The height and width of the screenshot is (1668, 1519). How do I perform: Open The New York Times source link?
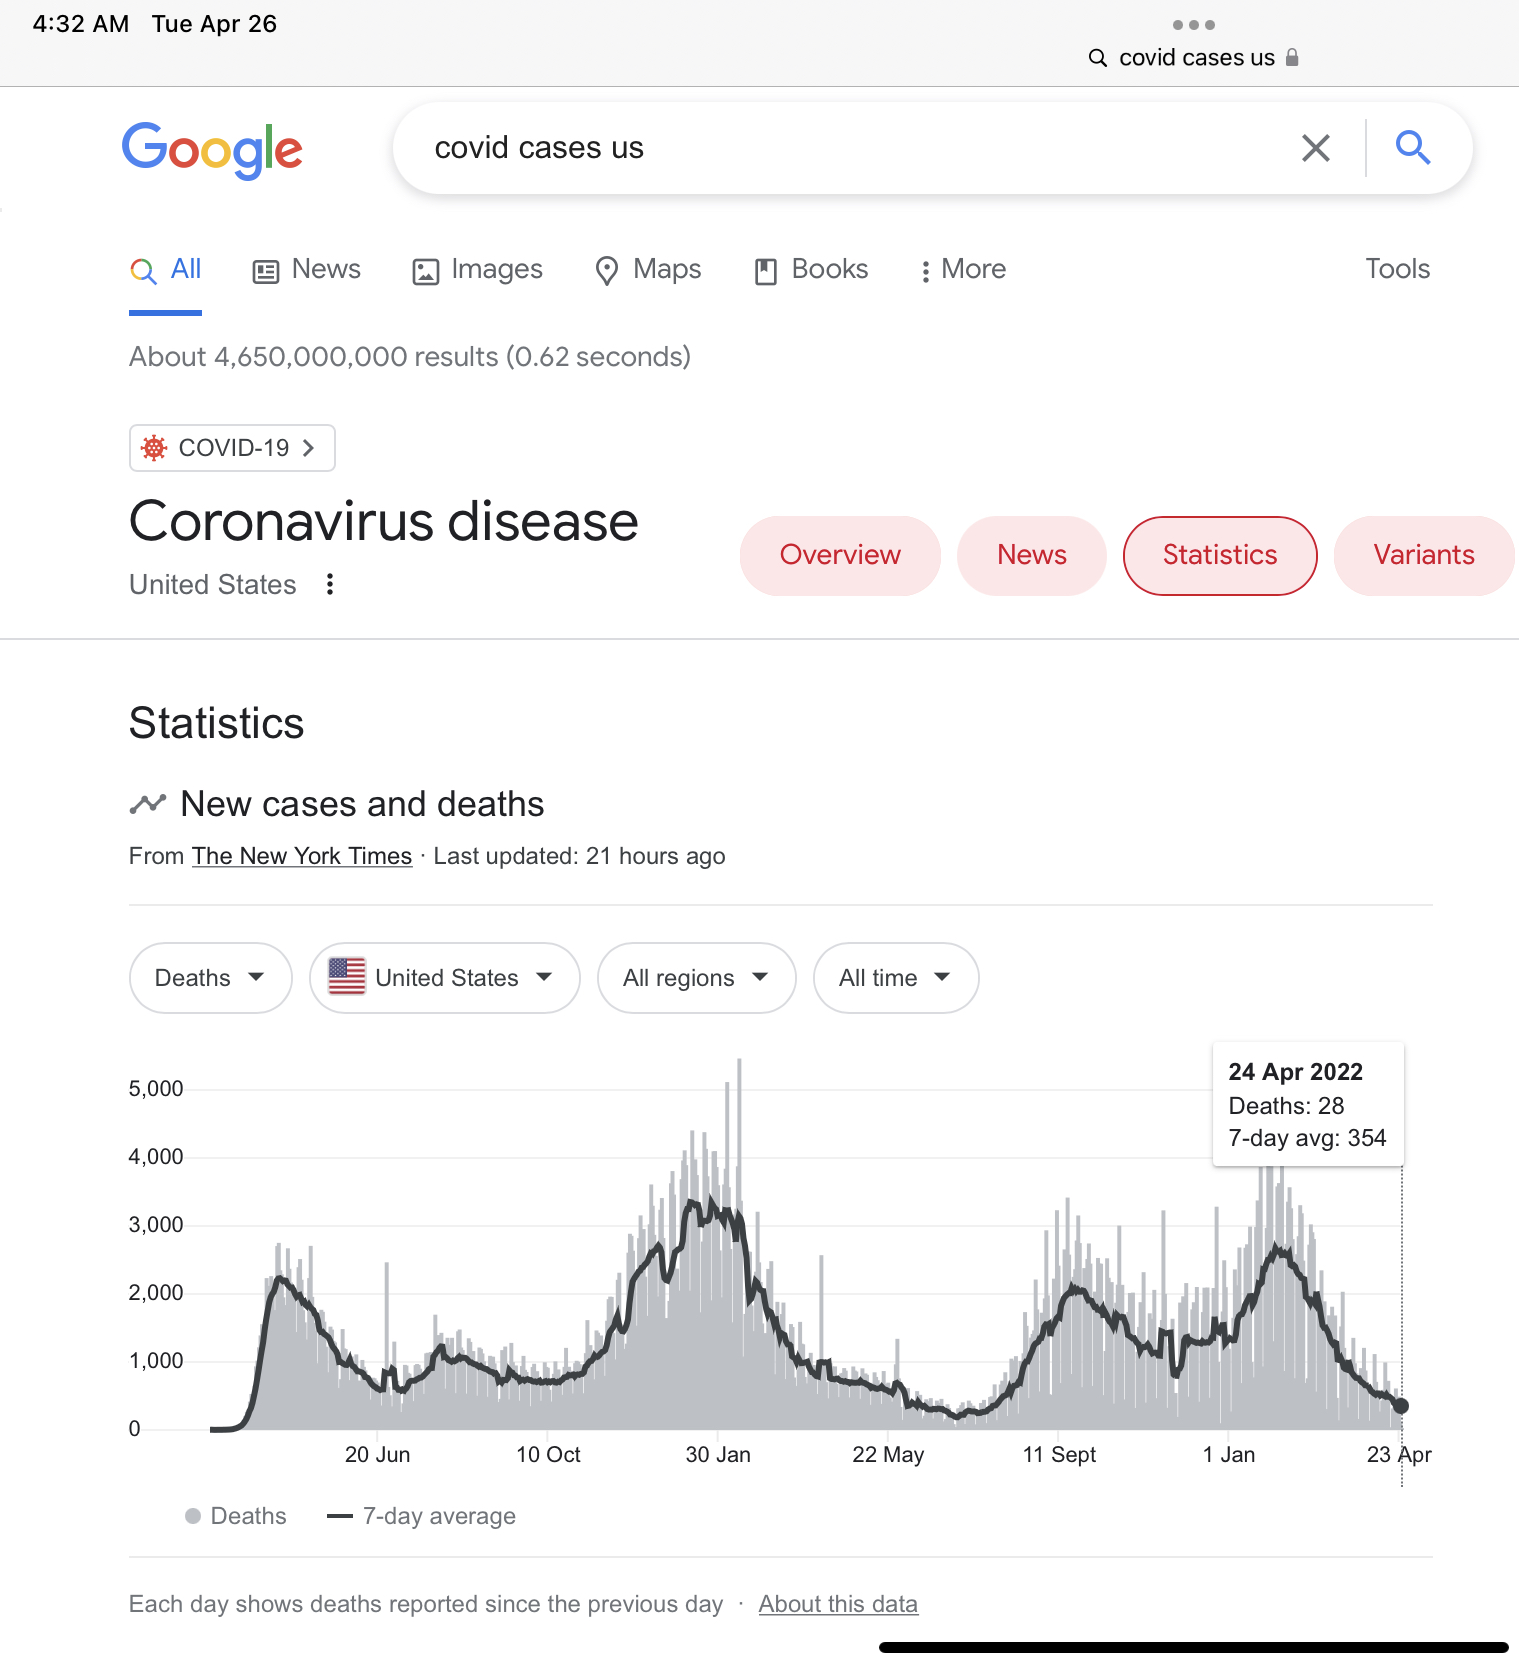[302, 856]
